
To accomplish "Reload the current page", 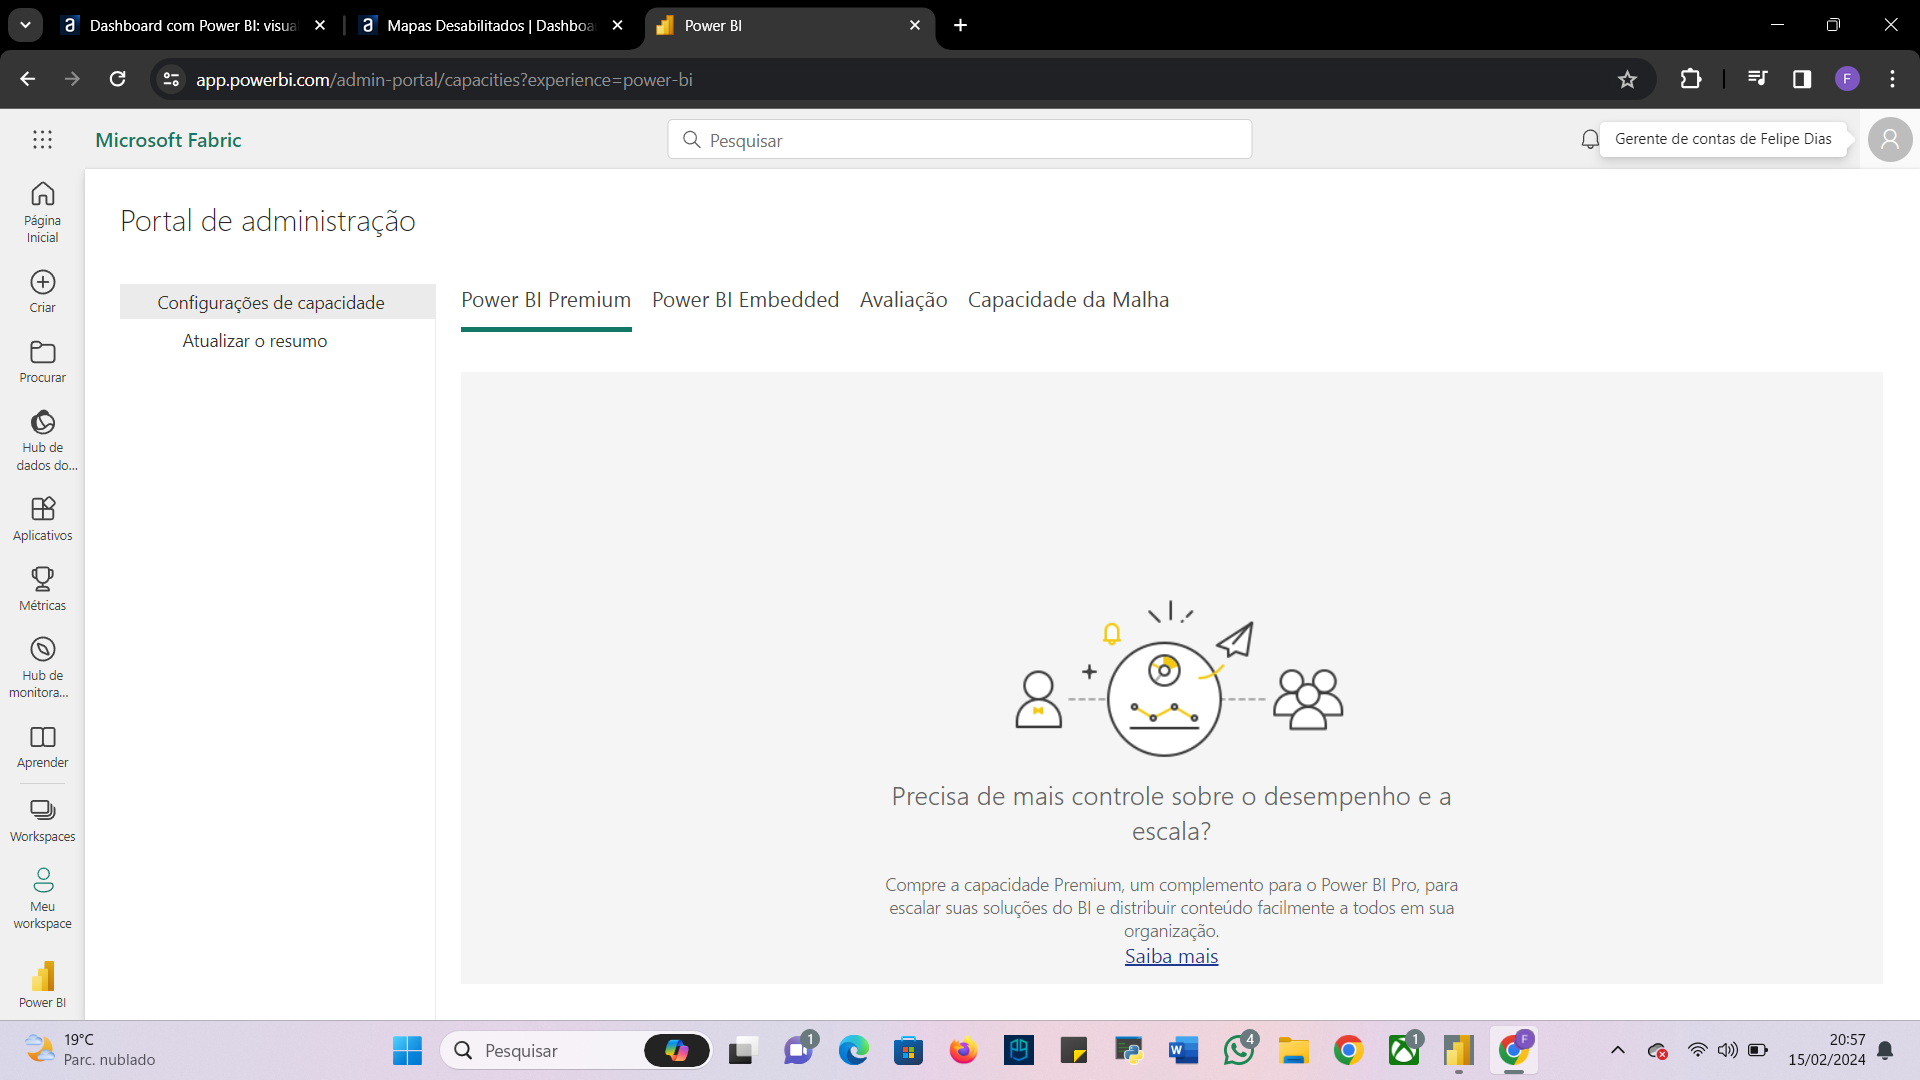I will click(x=117, y=79).
